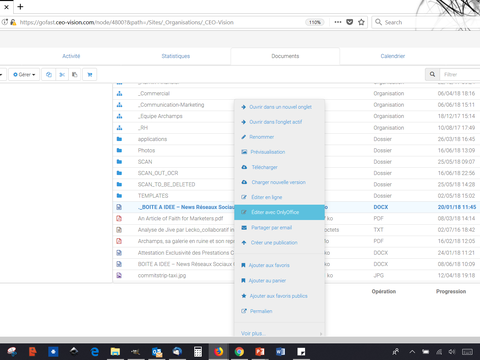The image size is (480, 360).
Task: Select commitstrip-taxi.jpg file name
Action: coord(162,275)
